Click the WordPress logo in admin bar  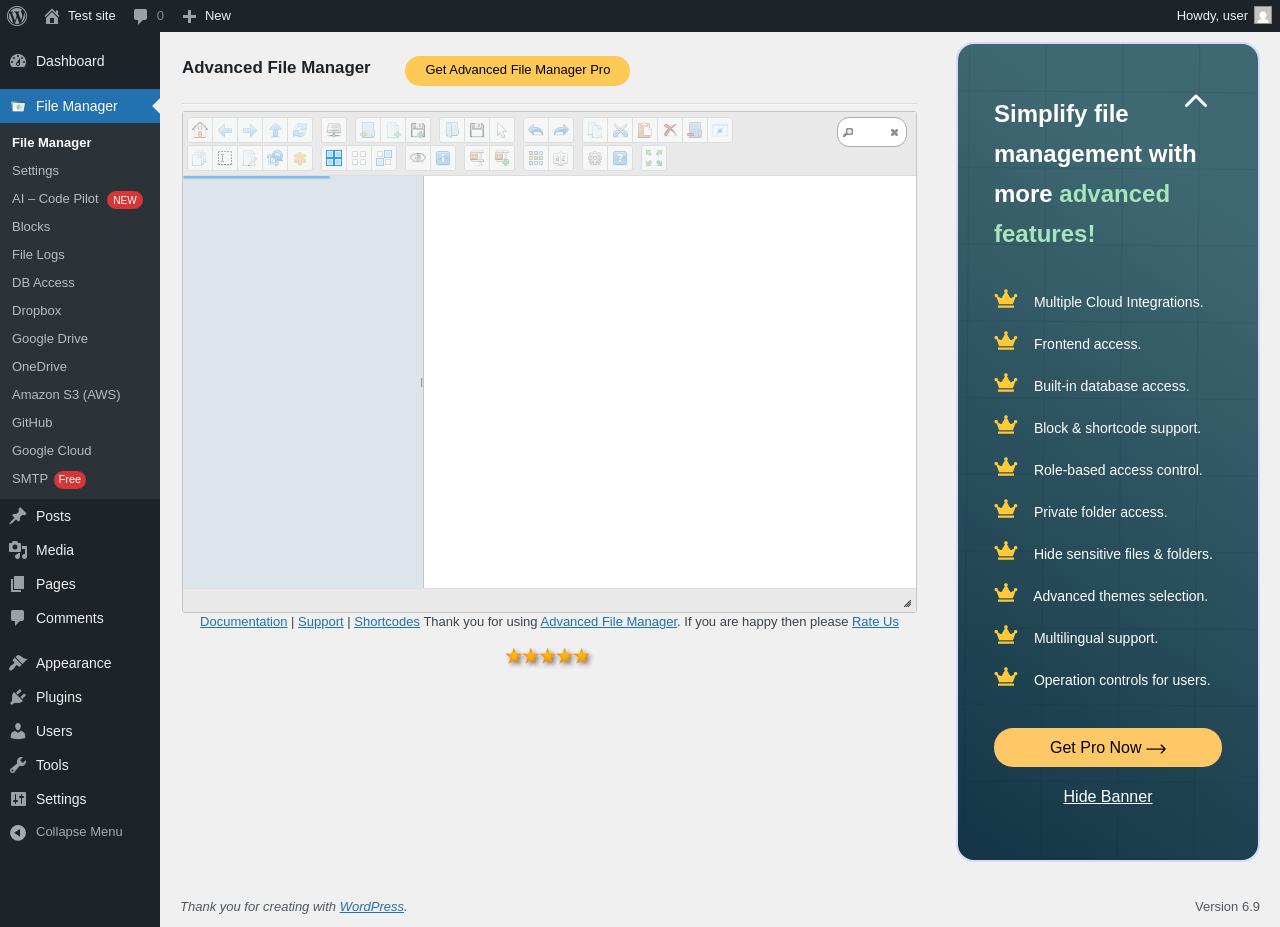(x=17, y=16)
